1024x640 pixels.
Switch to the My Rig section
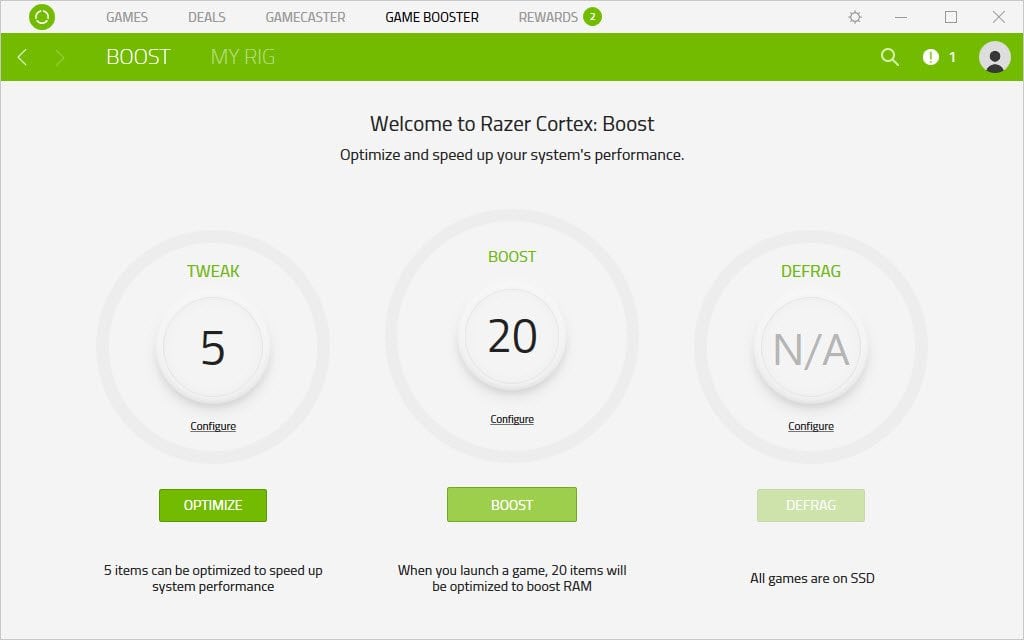point(242,57)
